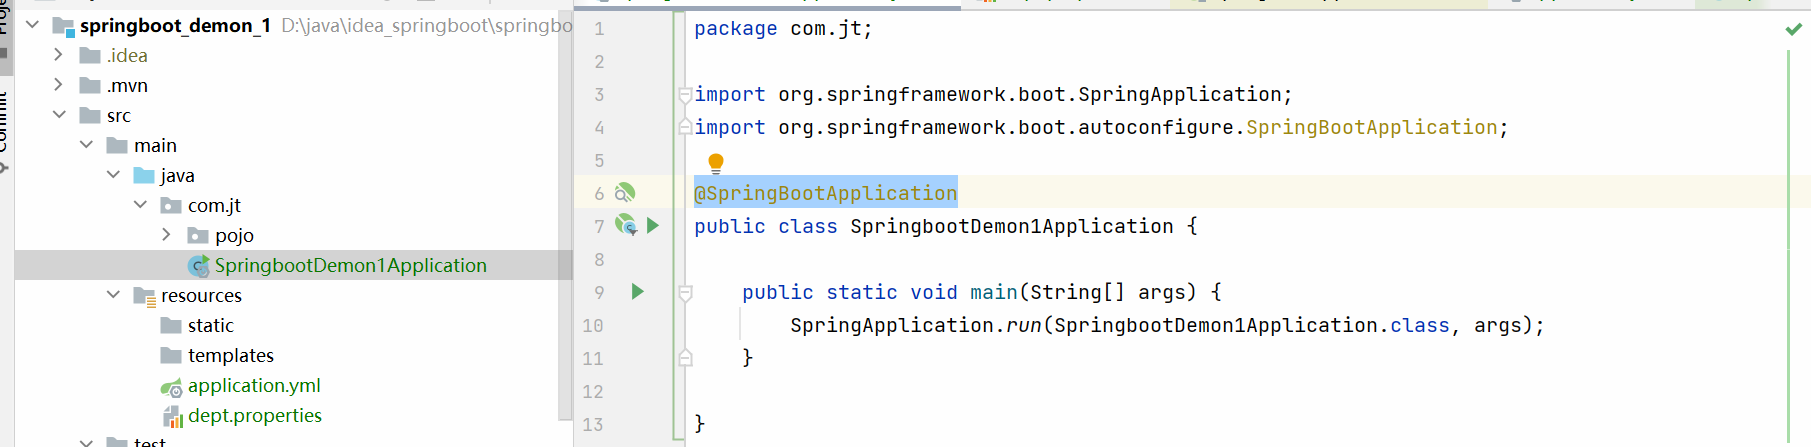Select the springboot_demon_1 project folder icon
Image resolution: width=1811 pixels, height=447 pixels.
pyautogui.click(x=63, y=26)
